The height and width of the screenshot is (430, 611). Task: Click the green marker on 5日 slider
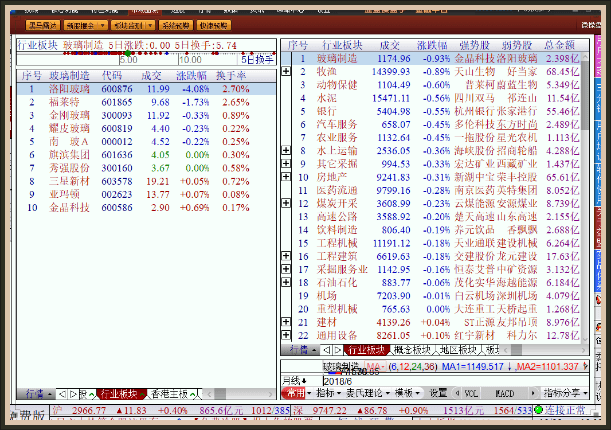[x=128, y=53]
